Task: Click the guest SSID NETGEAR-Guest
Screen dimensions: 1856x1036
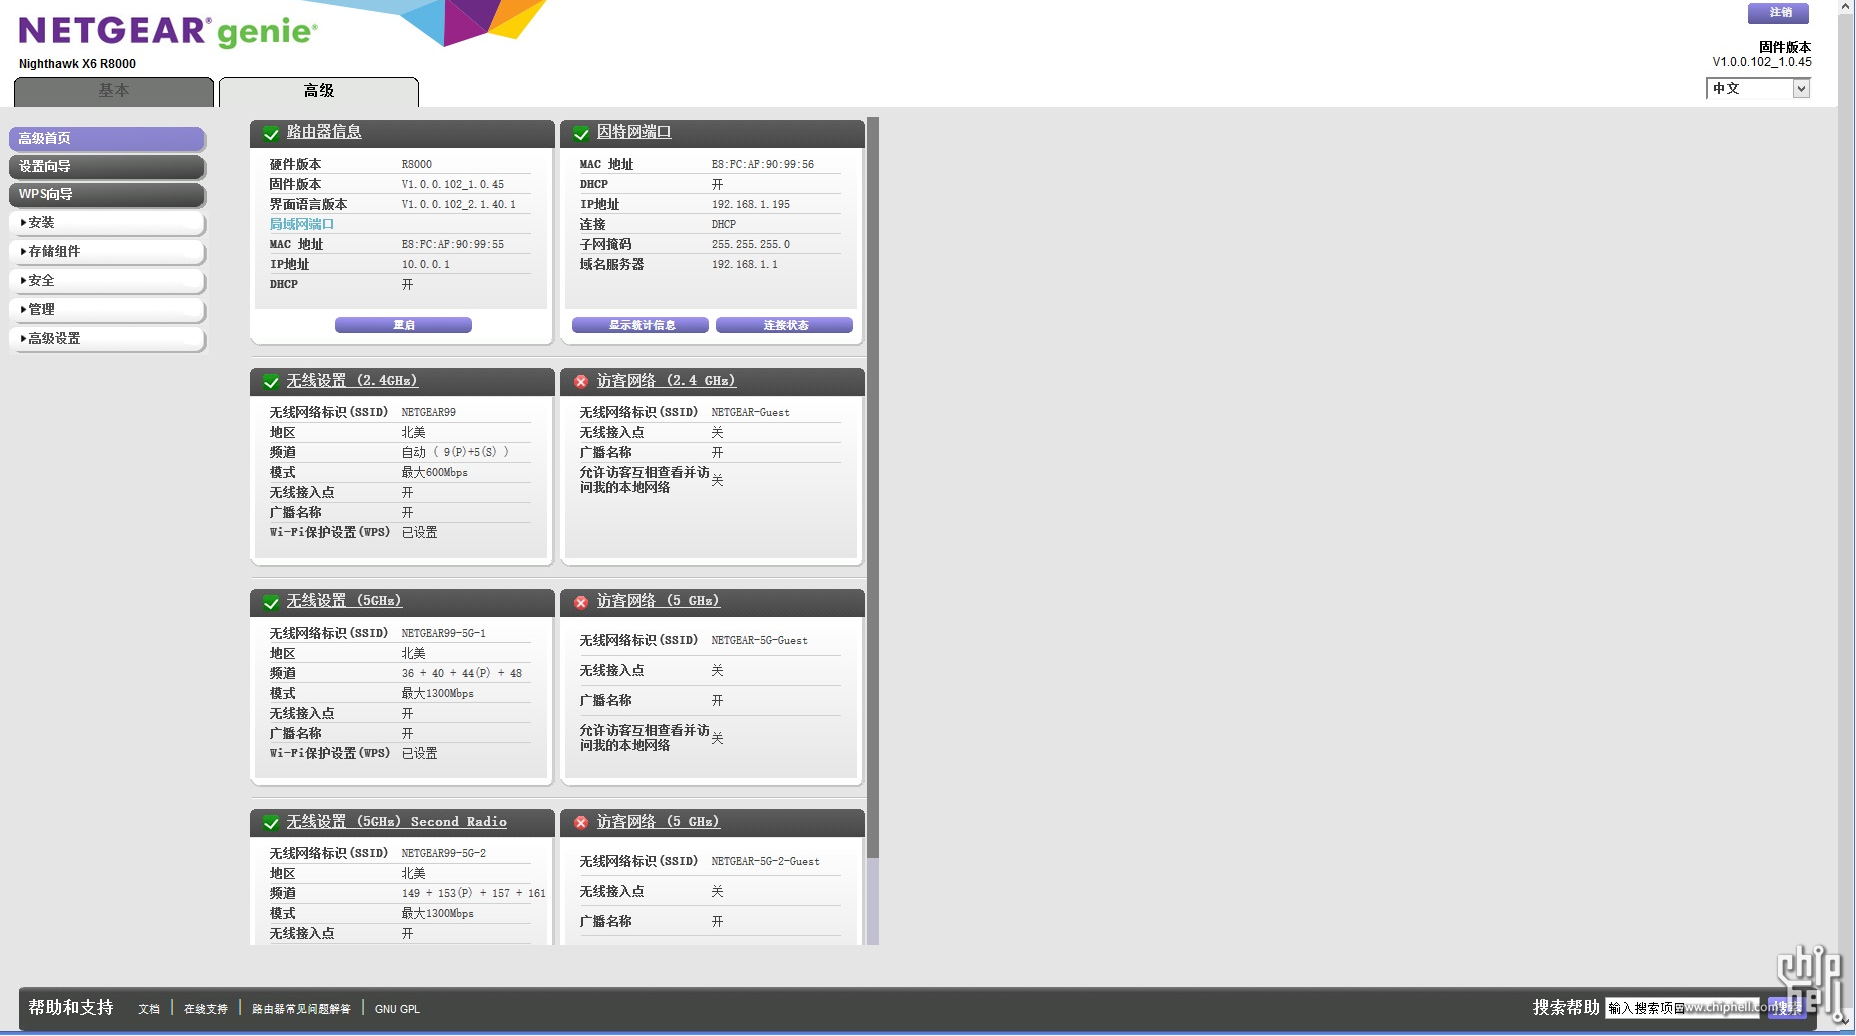Action: coord(751,412)
